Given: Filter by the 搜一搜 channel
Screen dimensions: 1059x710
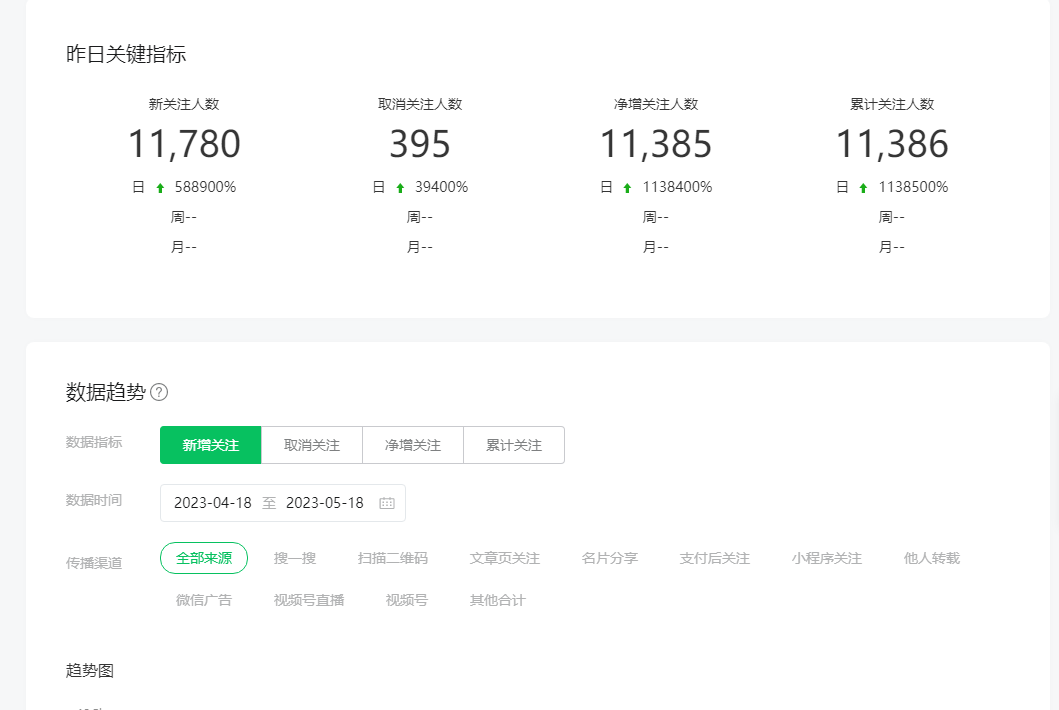Looking at the screenshot, I should click(x=294, y=558).
